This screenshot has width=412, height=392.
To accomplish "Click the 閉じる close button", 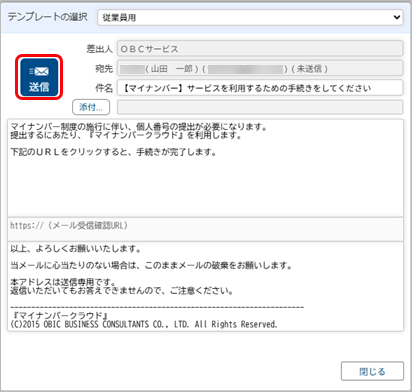I will (x=372, y=371).
